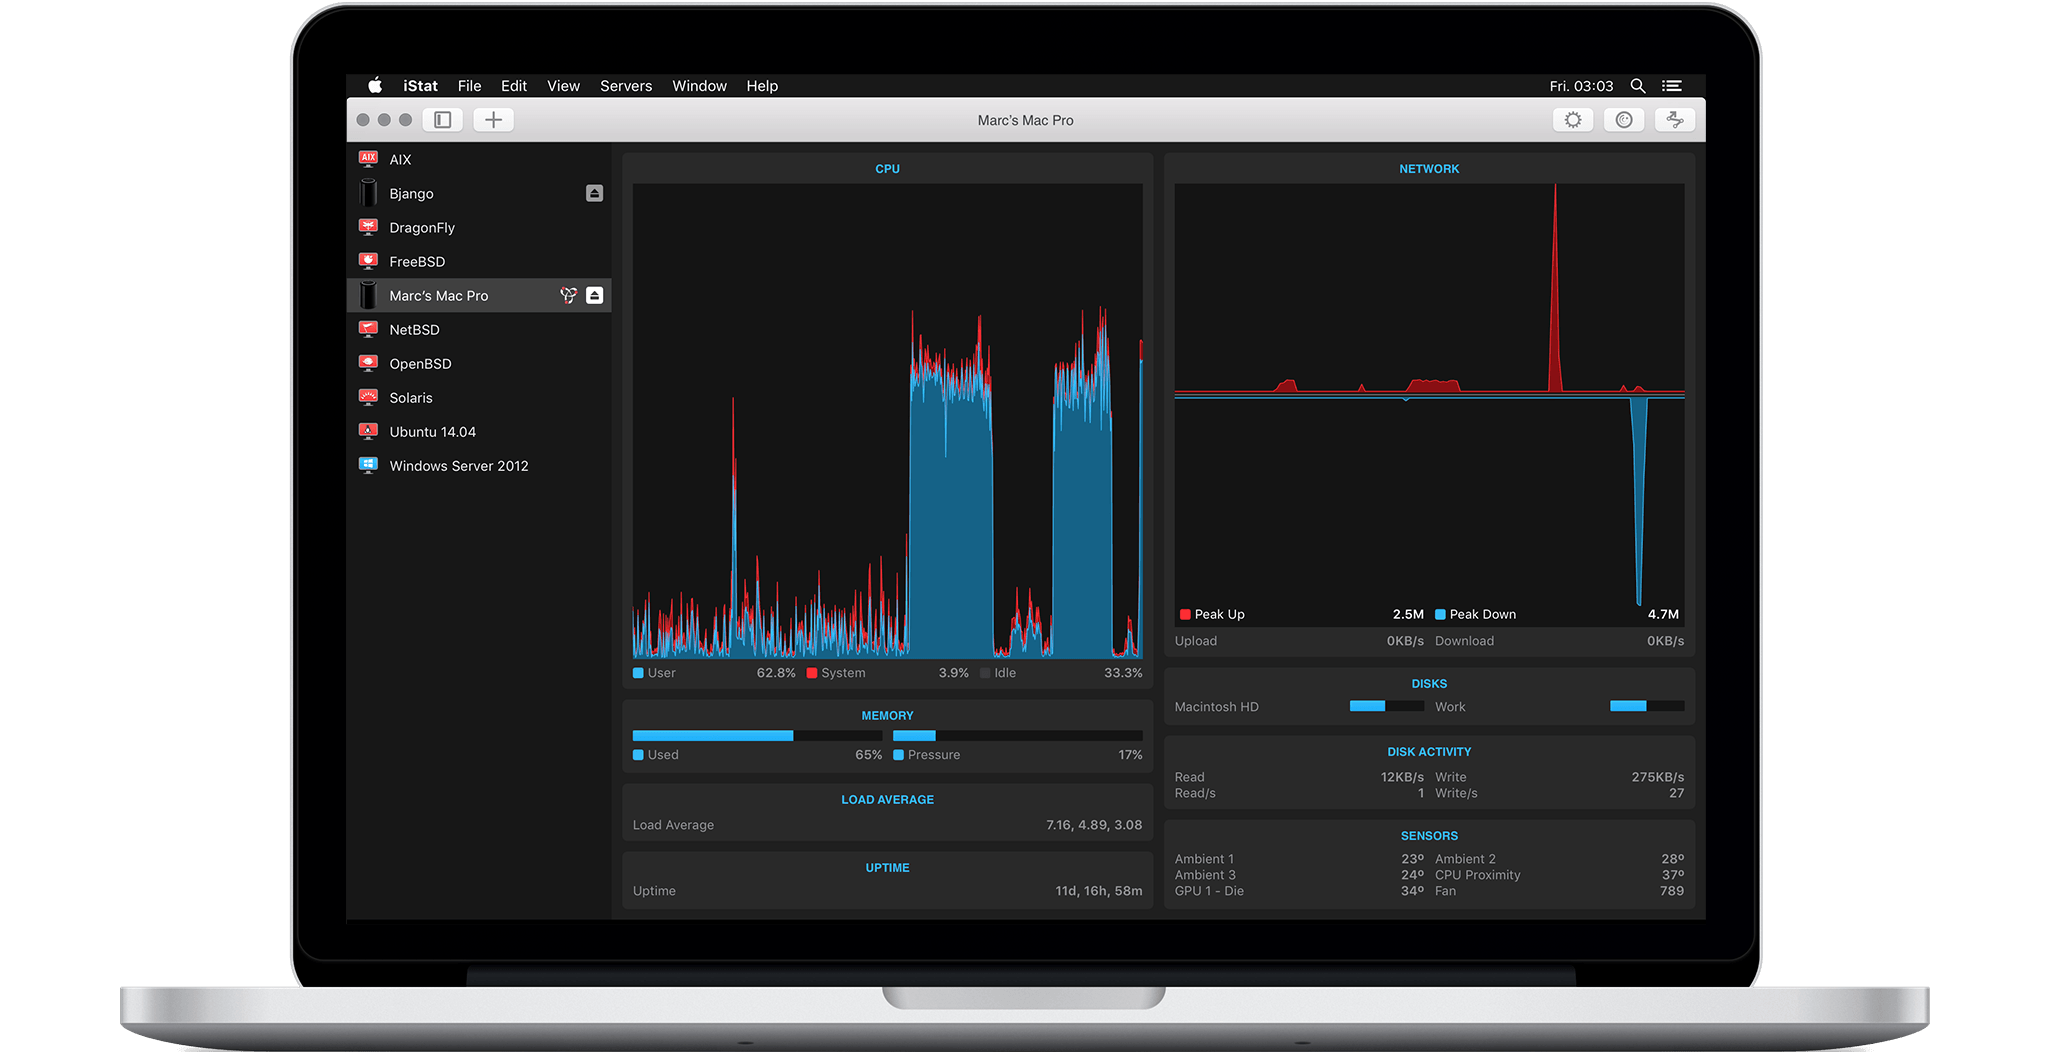Viewport: 2048px width, 1052px height.
Task: Click the triple-loop icon beside Marc's Mac Pro
Action: click(x=568, y=295)
